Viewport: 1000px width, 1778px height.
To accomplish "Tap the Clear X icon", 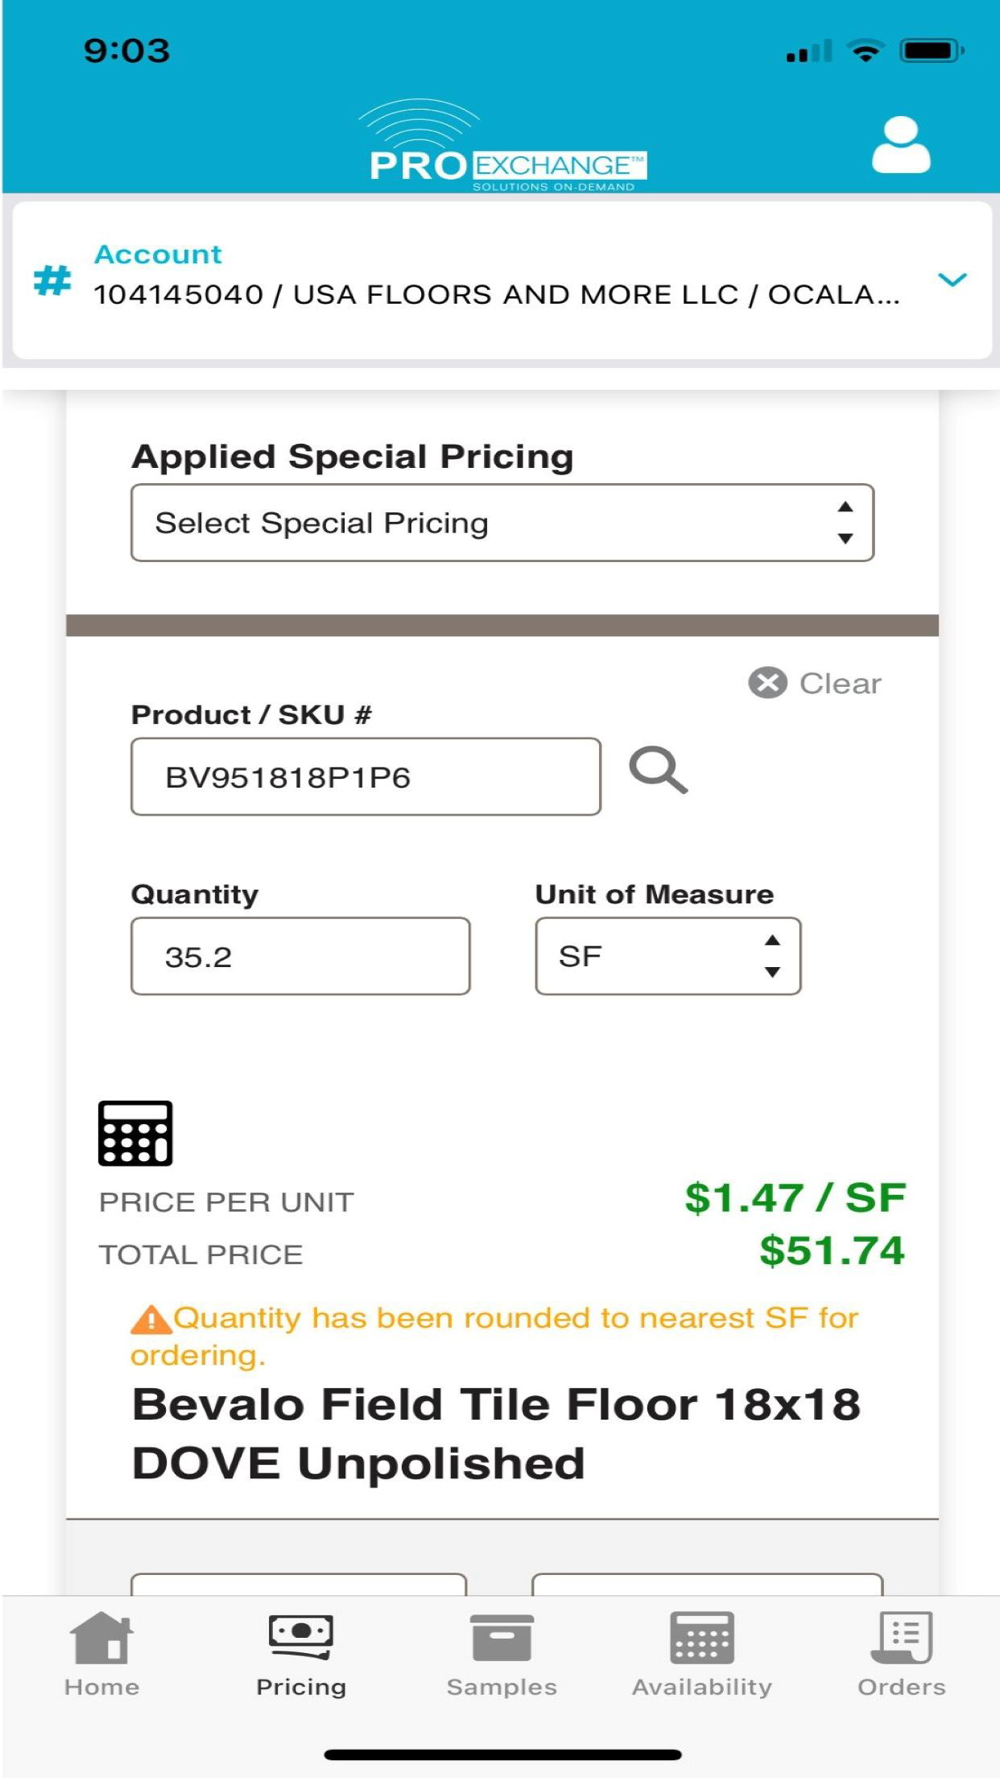I will tap(768, 683).
